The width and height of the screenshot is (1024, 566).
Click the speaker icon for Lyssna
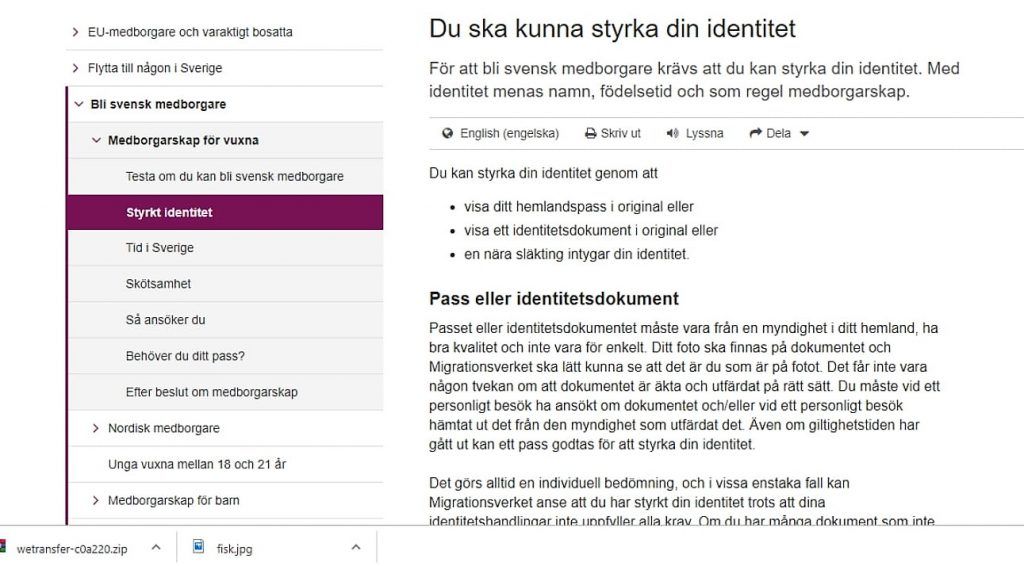(673, 133)
